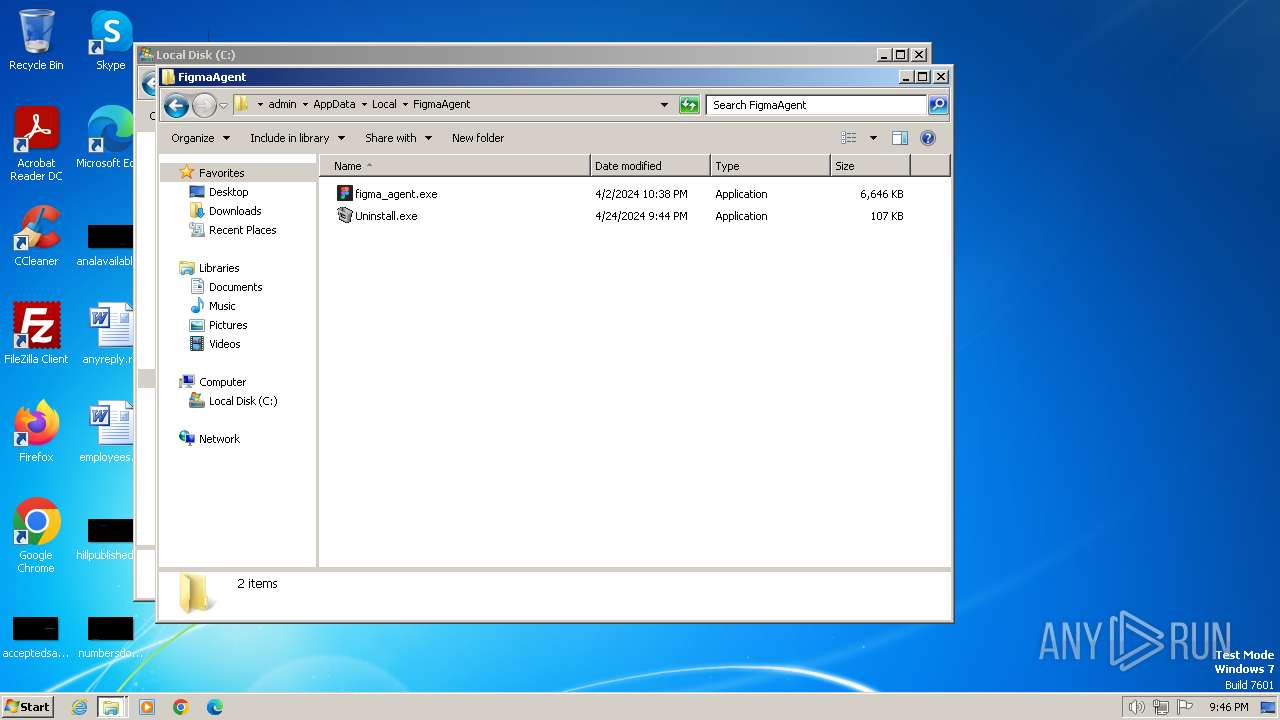Sort by Name column header

(x=455, y=166)
